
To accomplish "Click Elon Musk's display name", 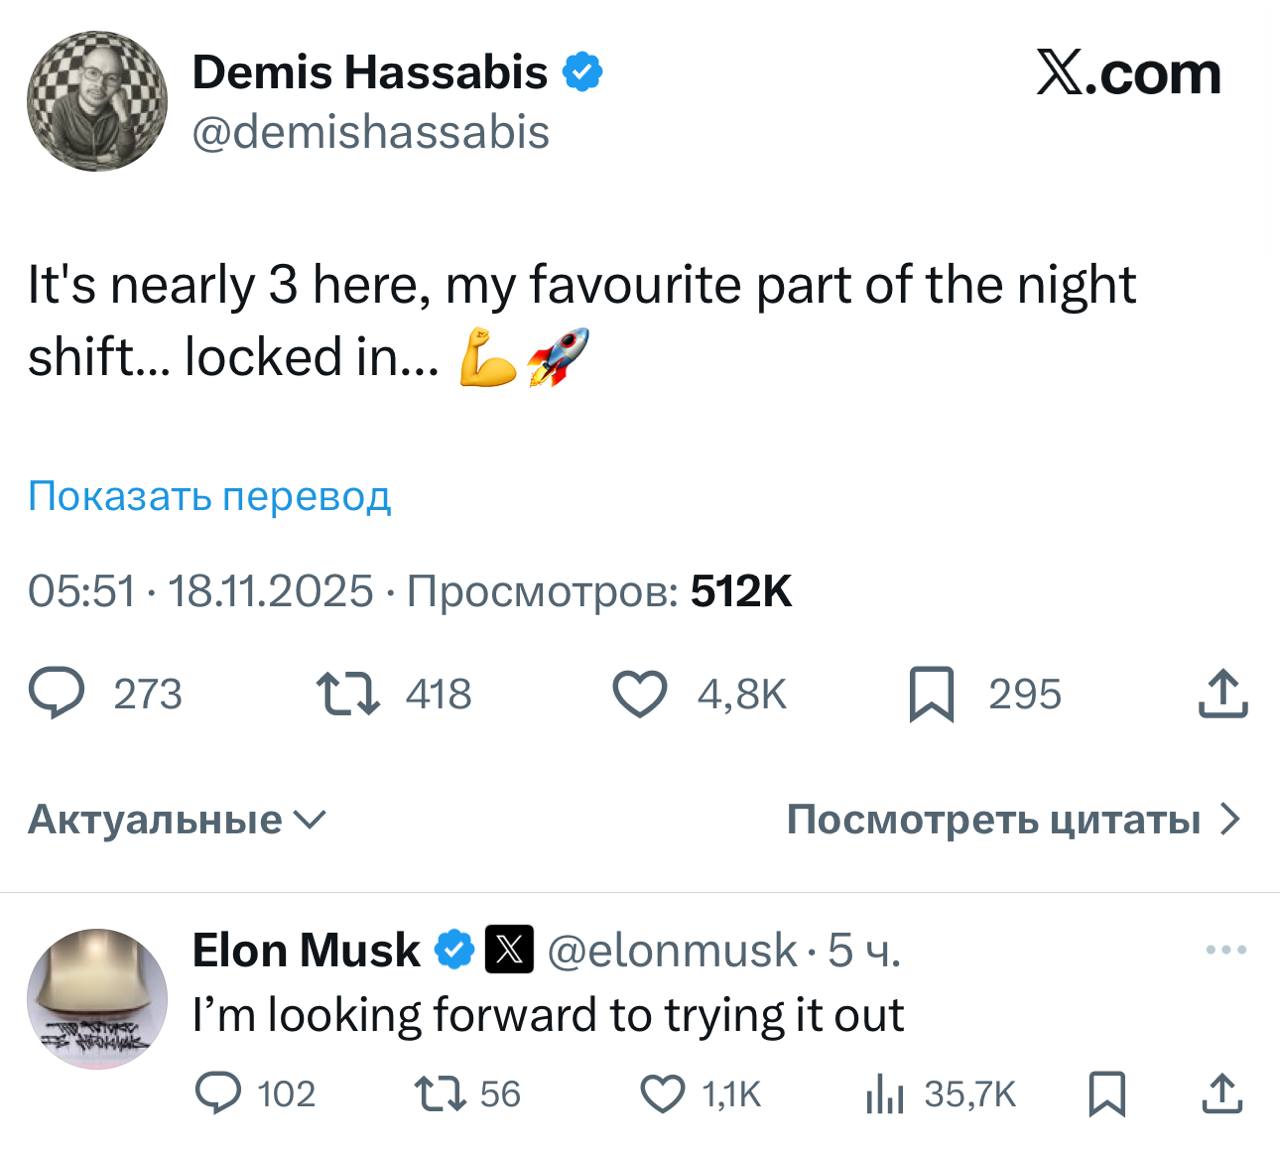I will pyautogui.click(x=306, y=950).
